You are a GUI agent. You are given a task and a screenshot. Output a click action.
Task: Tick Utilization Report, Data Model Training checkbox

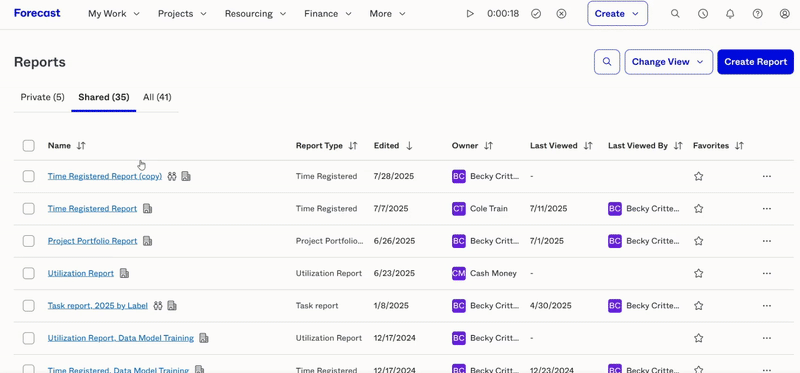(29, 338)
